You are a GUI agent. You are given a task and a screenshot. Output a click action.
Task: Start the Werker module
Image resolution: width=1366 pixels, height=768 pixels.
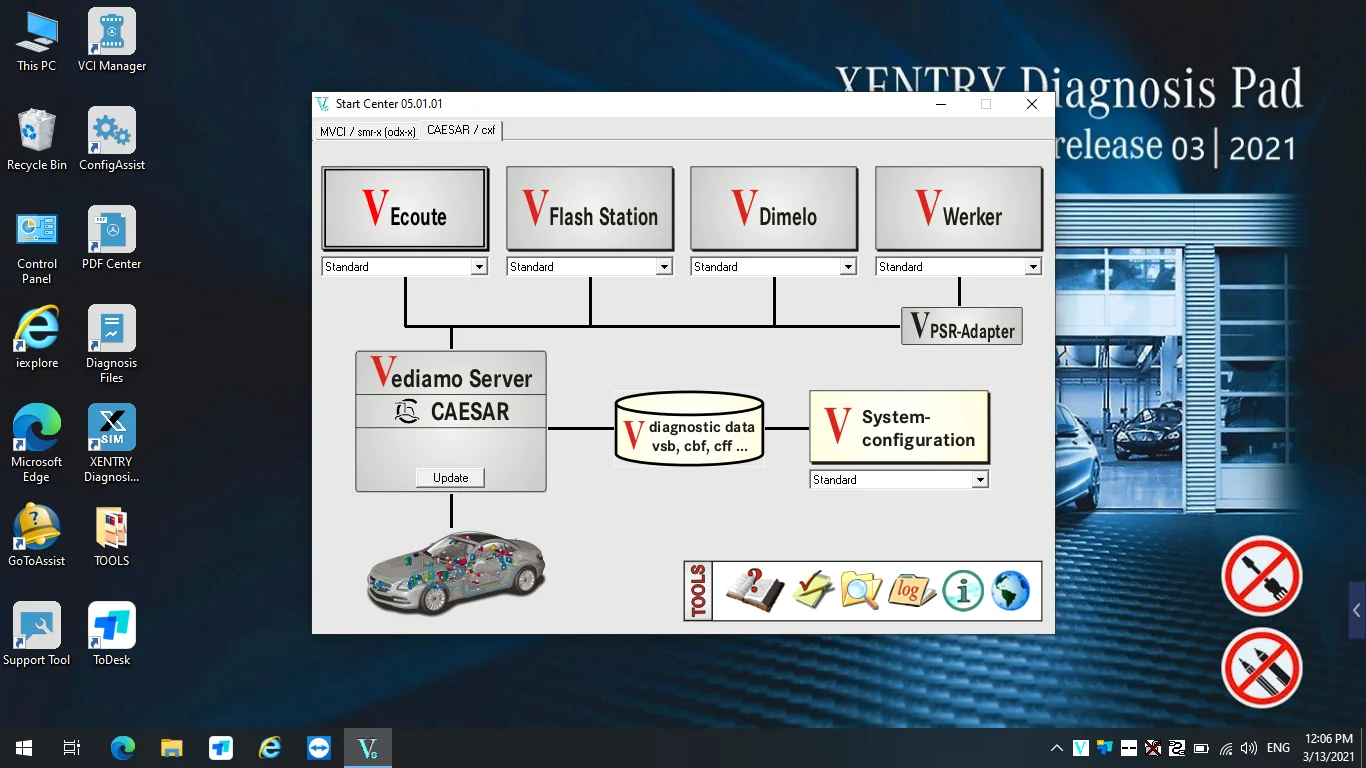(x=959, y=208)
